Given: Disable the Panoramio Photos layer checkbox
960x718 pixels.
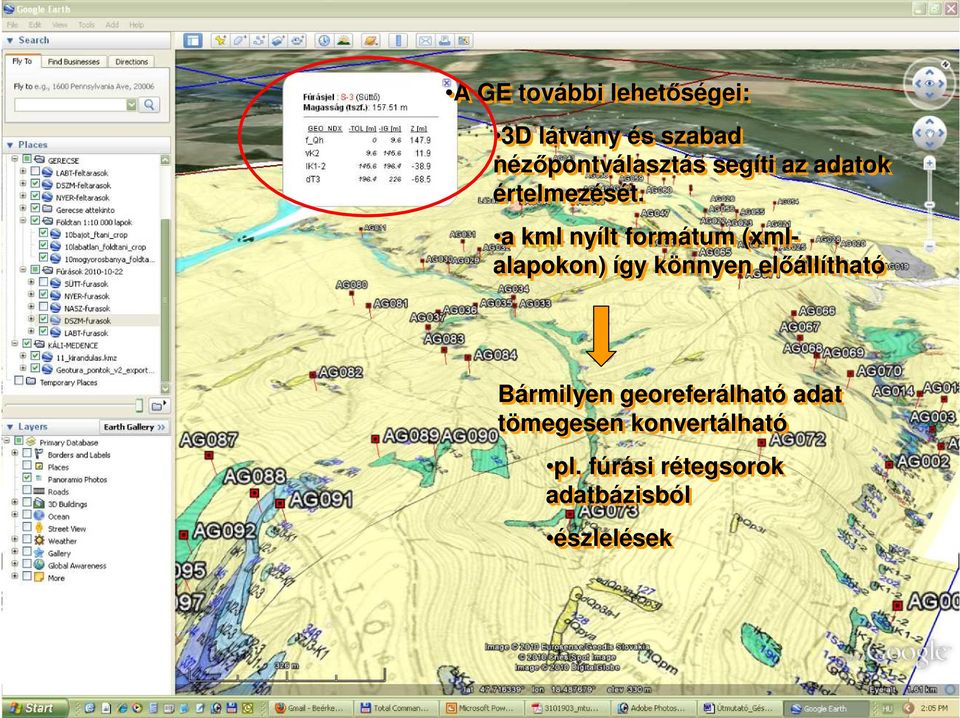Looking at the screenshot, I should (x=27, y=478).
